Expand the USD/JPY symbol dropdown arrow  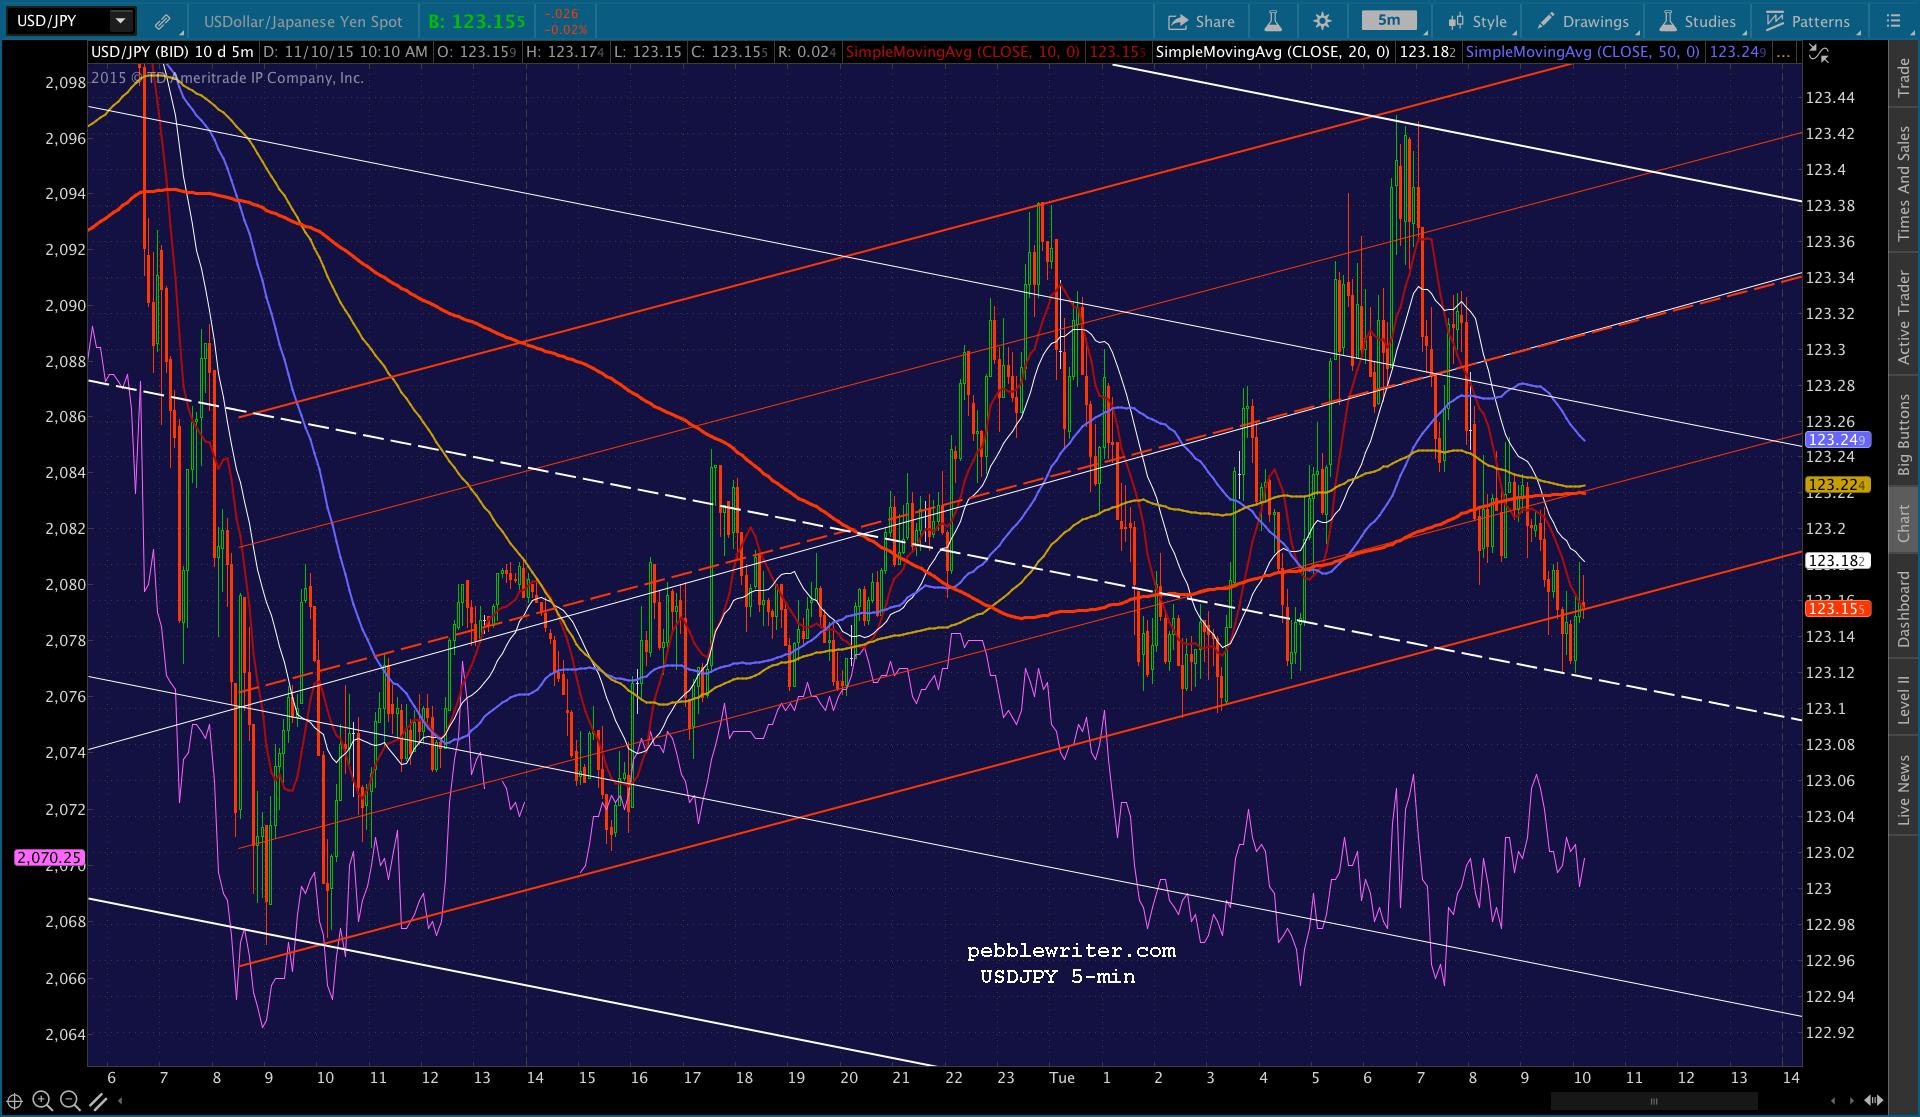tap(120, 21)
